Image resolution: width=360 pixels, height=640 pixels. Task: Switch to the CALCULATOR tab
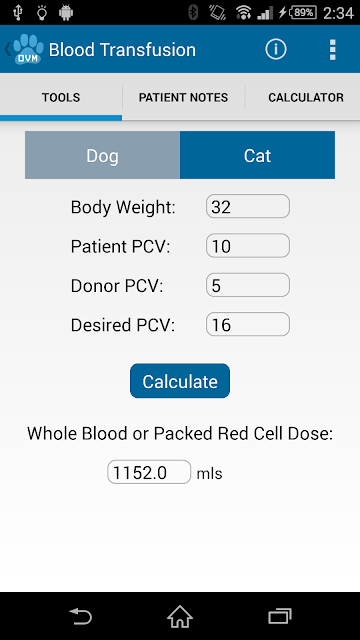click(306, 98)
